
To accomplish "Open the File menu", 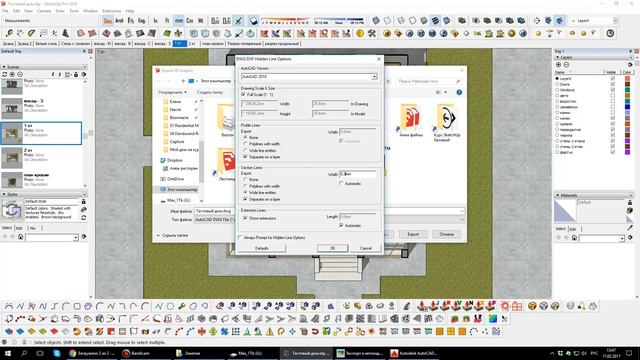I will [5, 11].
